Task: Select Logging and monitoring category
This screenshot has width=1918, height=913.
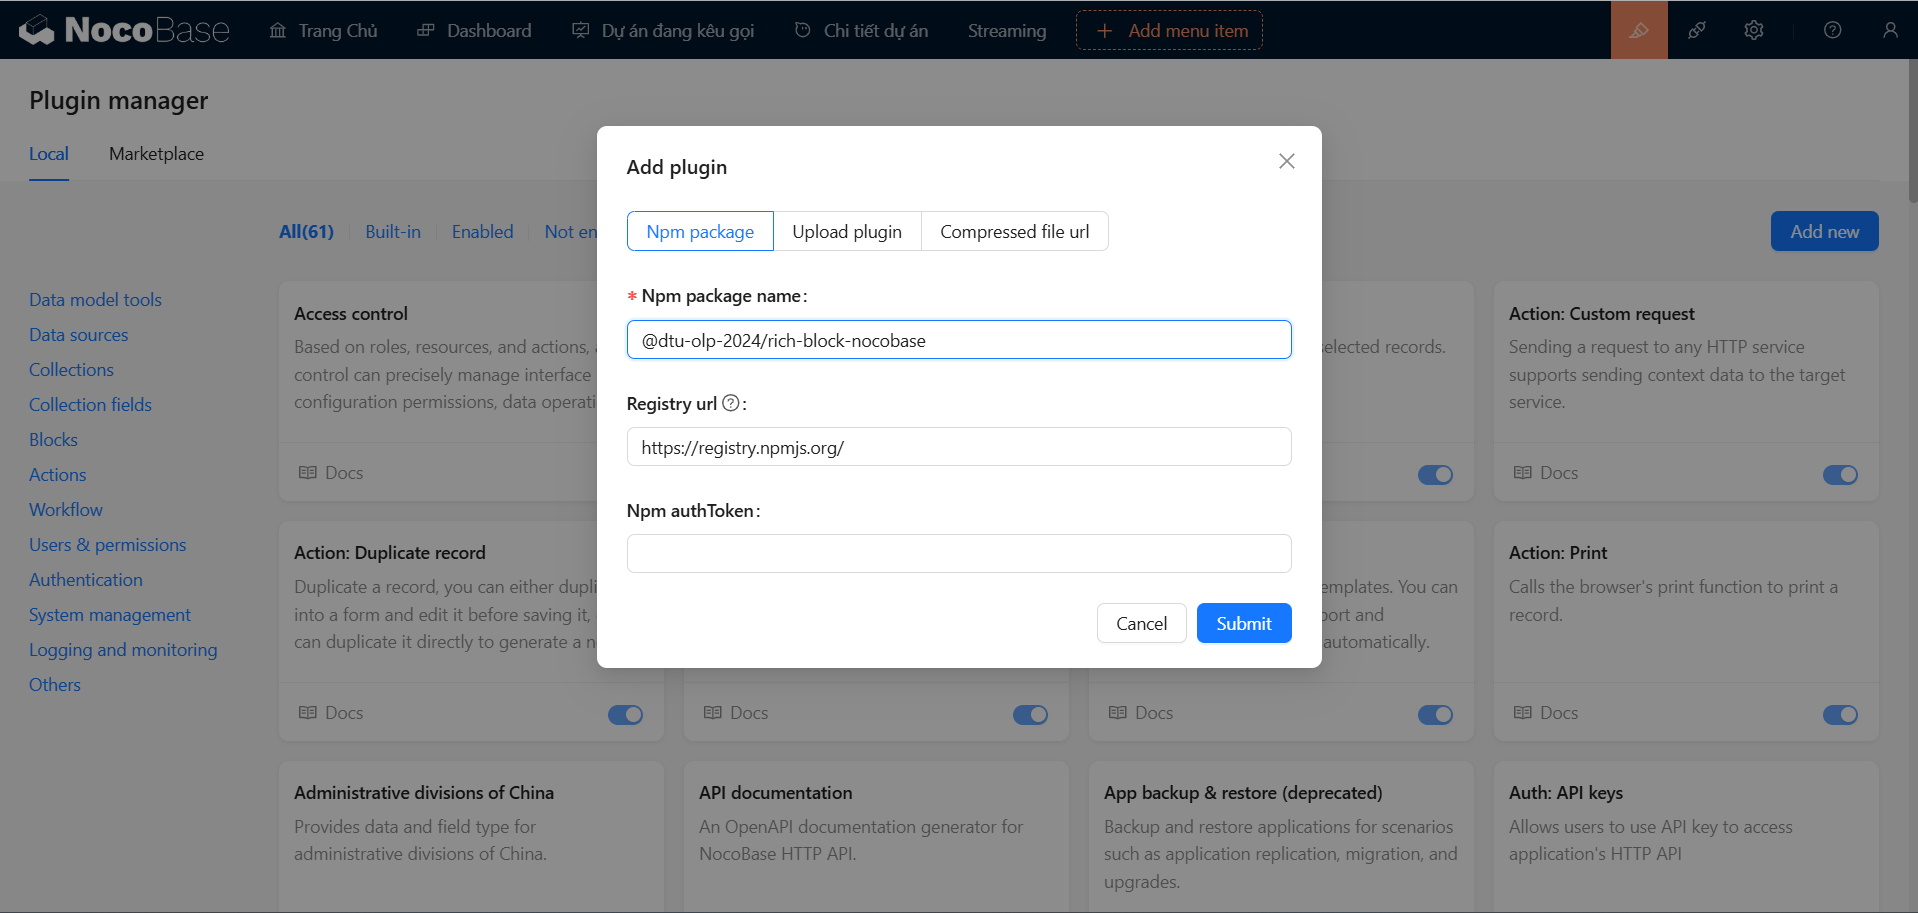Action: click(x=123, y=649)
